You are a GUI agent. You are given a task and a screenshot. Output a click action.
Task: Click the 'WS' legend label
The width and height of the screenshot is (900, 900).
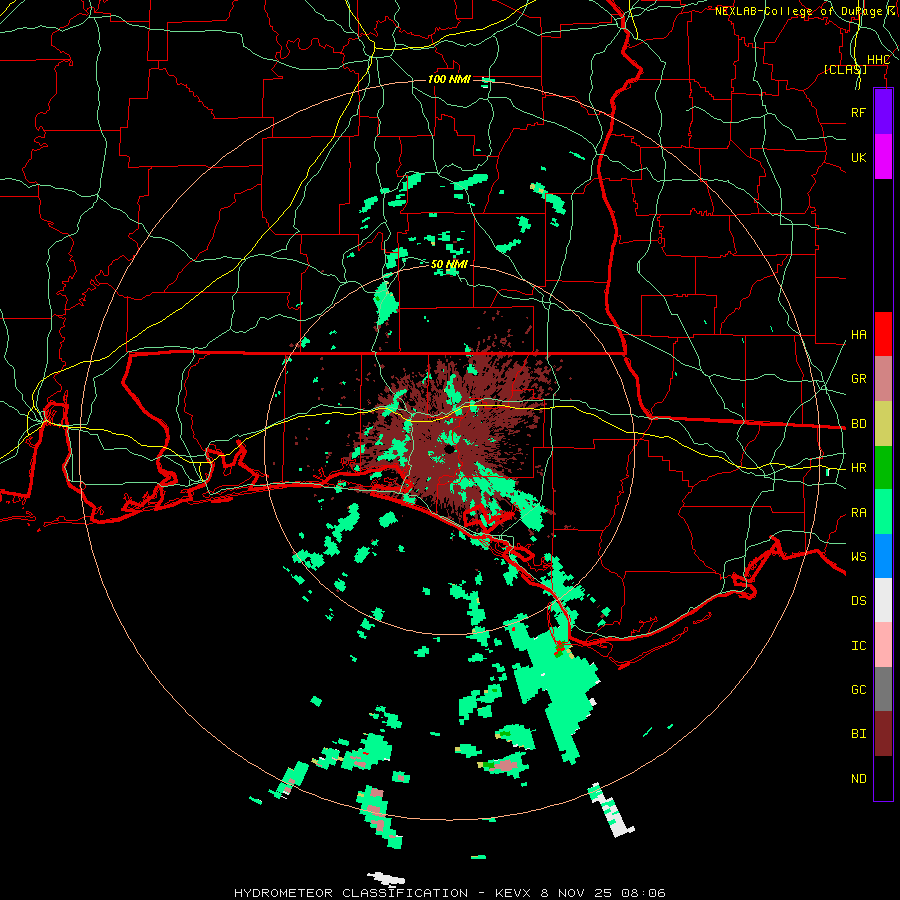[x=858, y=556]
